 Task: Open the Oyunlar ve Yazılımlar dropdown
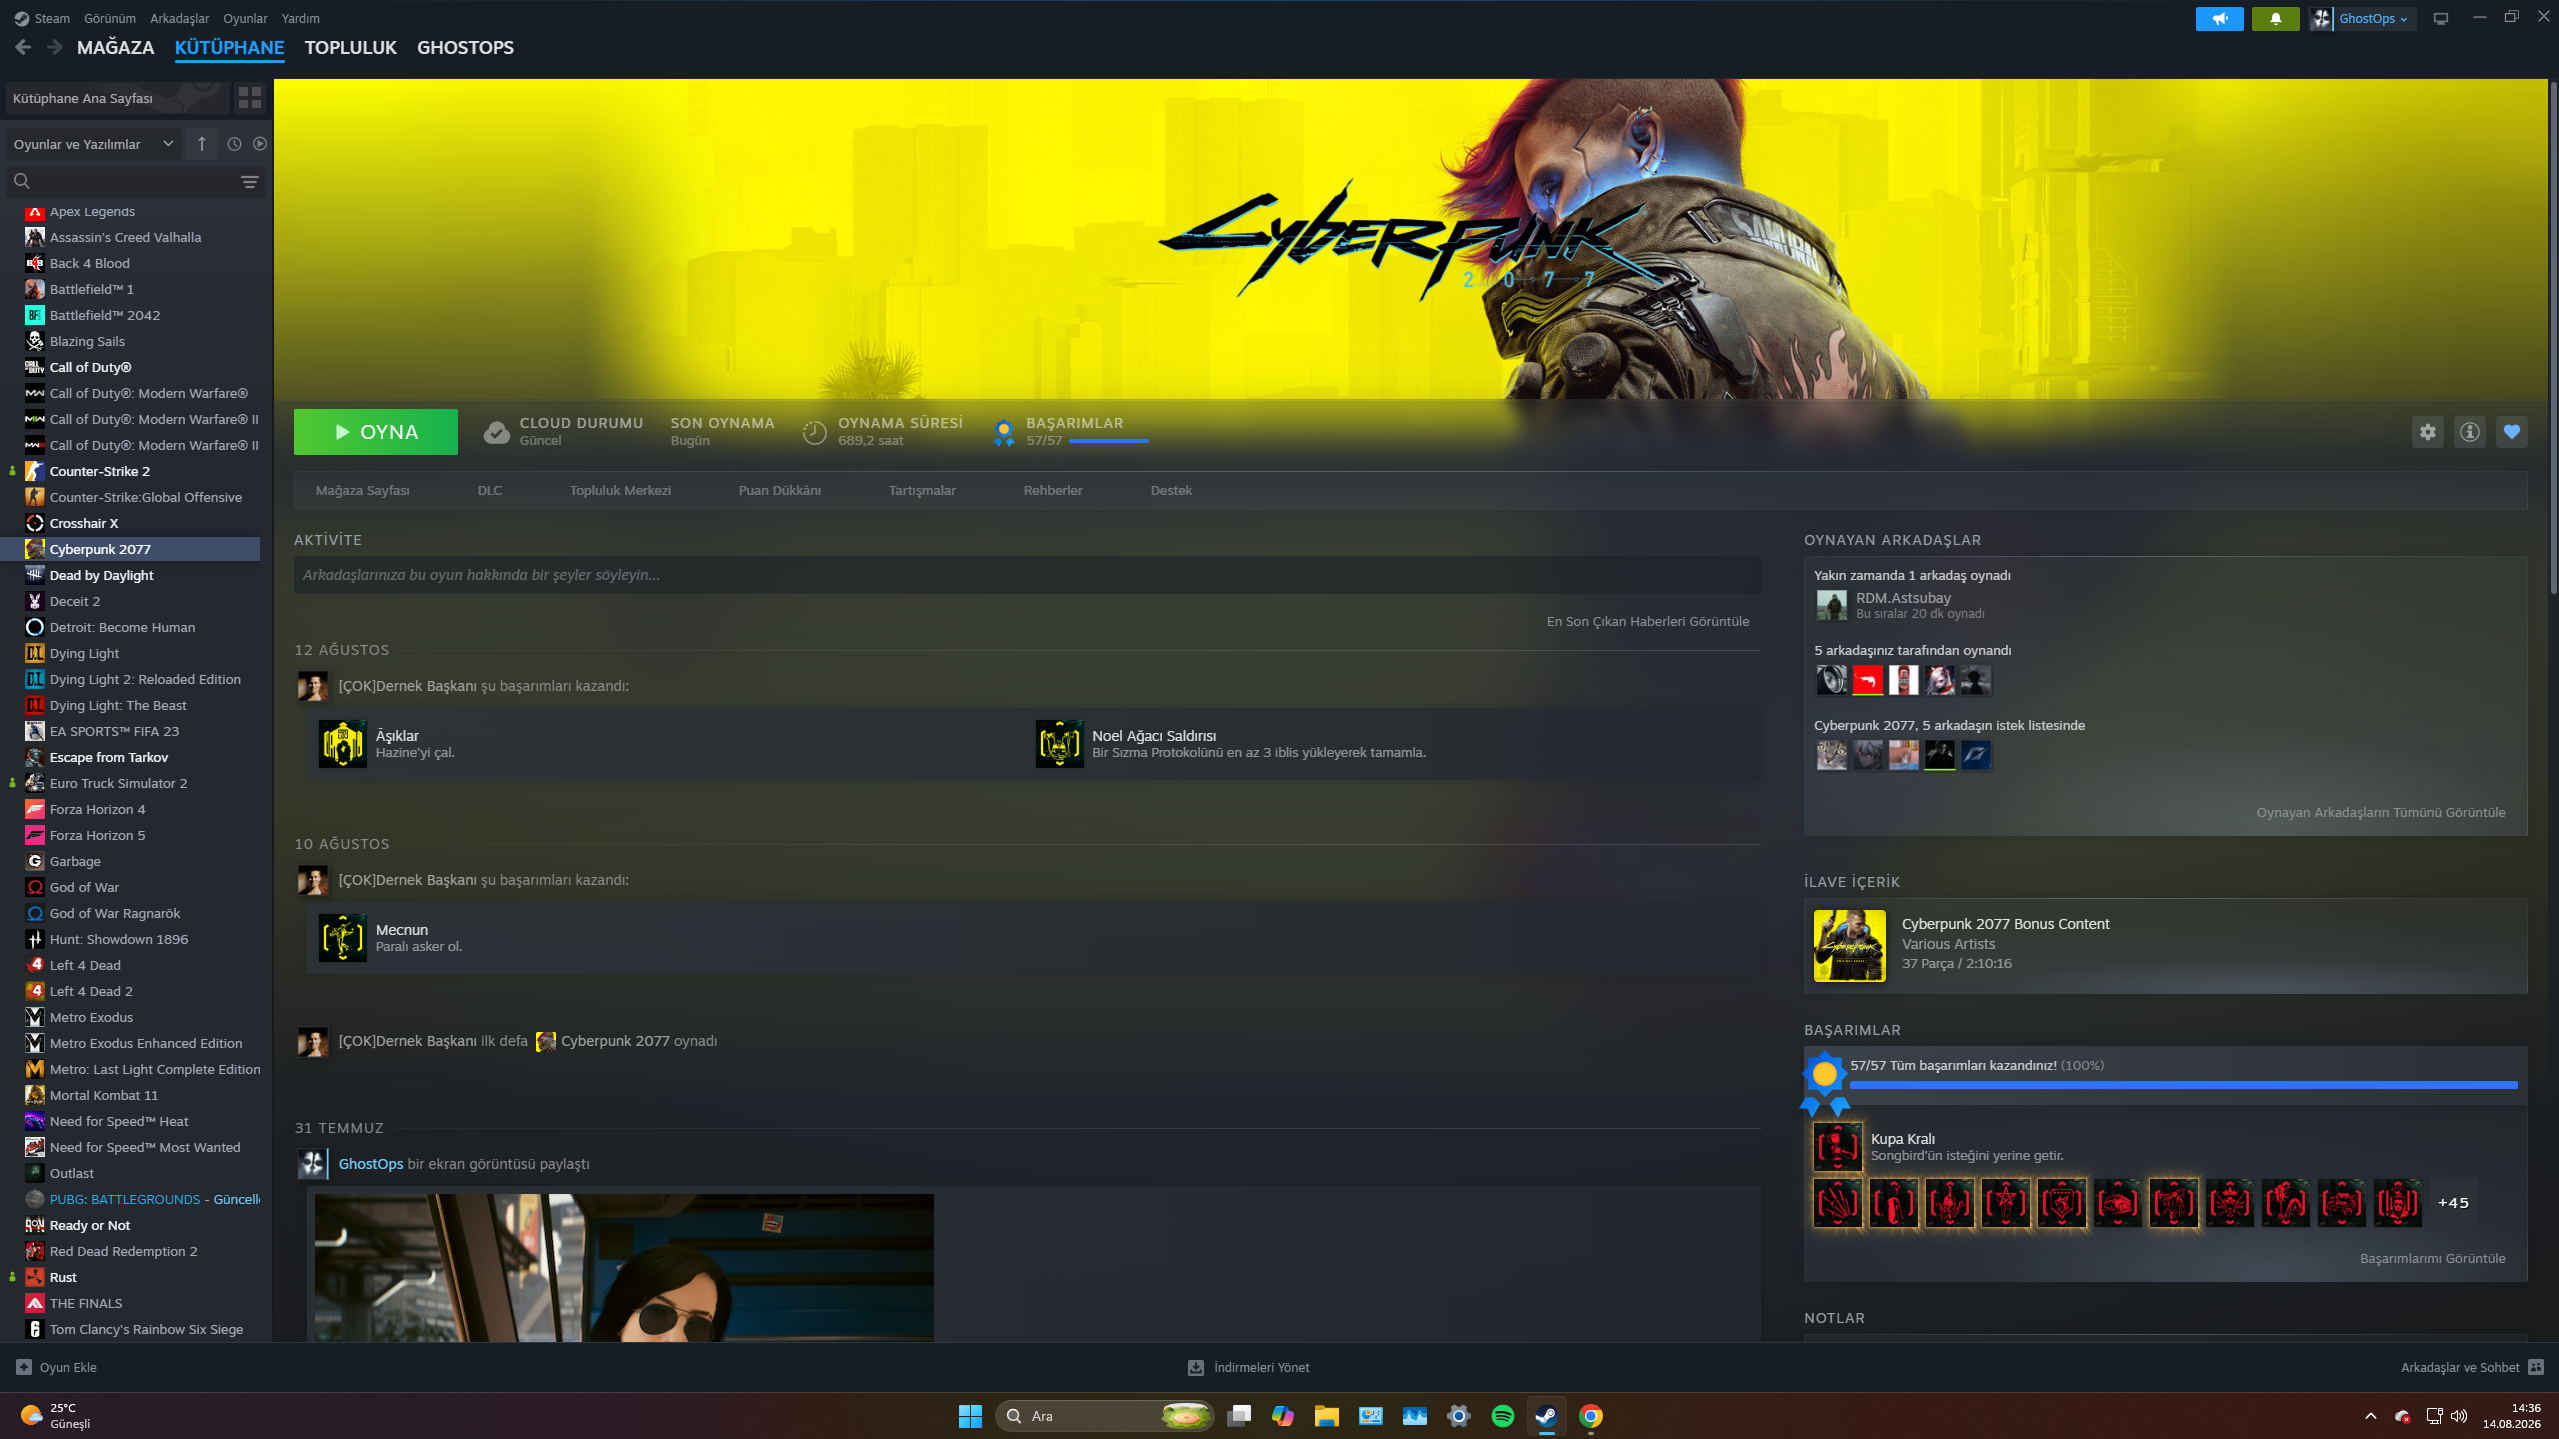click(94, 144)
